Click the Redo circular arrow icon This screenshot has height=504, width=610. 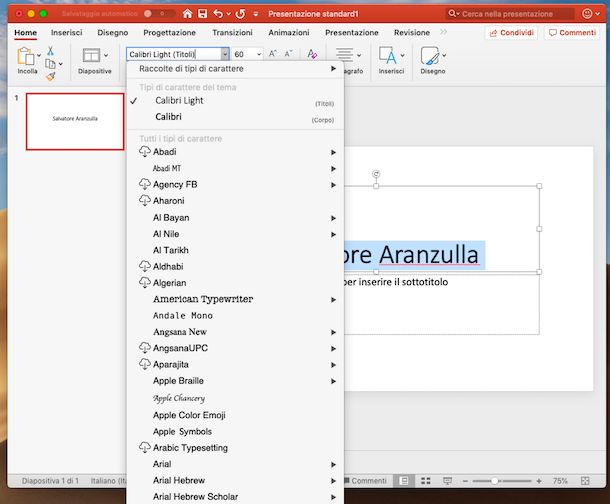[x=240, y=14]
